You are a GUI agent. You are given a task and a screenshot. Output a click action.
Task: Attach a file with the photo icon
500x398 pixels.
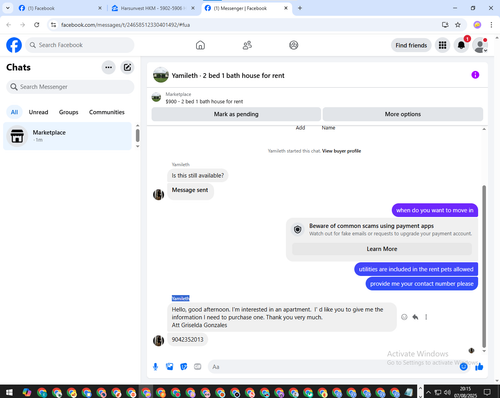(x=170, y=367)
